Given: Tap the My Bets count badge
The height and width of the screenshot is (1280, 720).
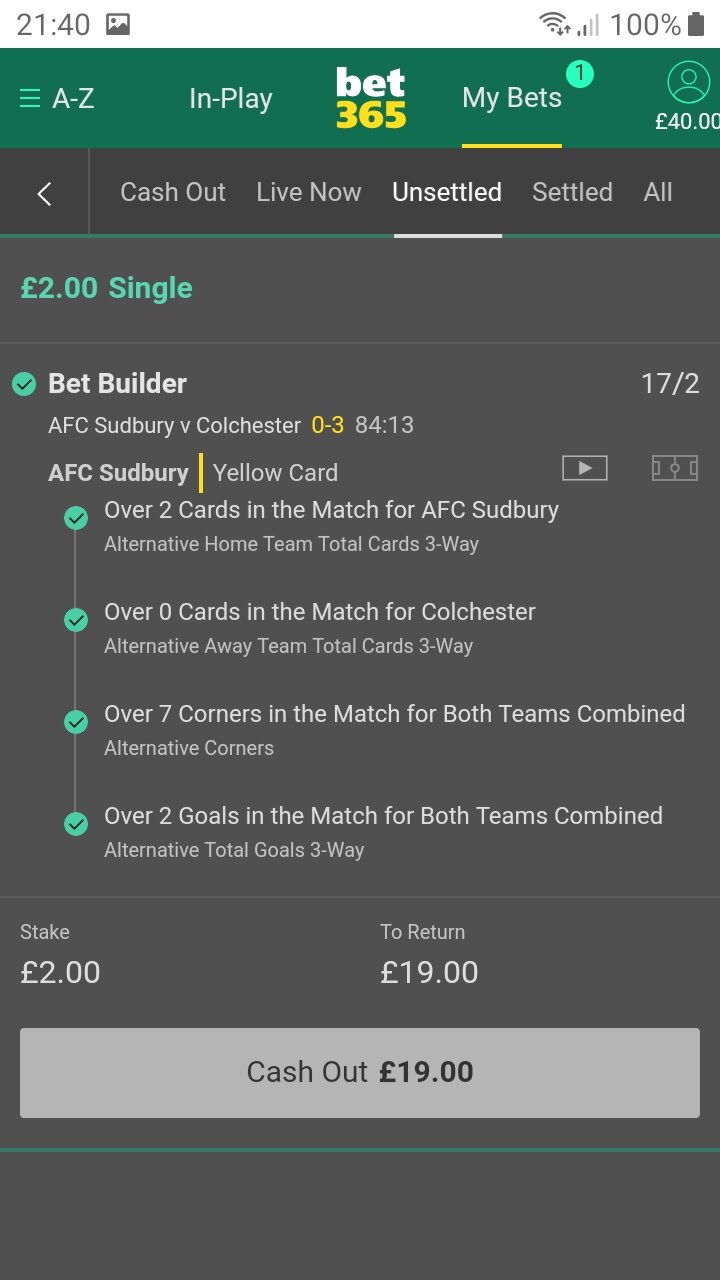Looking at the screenshot, I should point(579,73).
